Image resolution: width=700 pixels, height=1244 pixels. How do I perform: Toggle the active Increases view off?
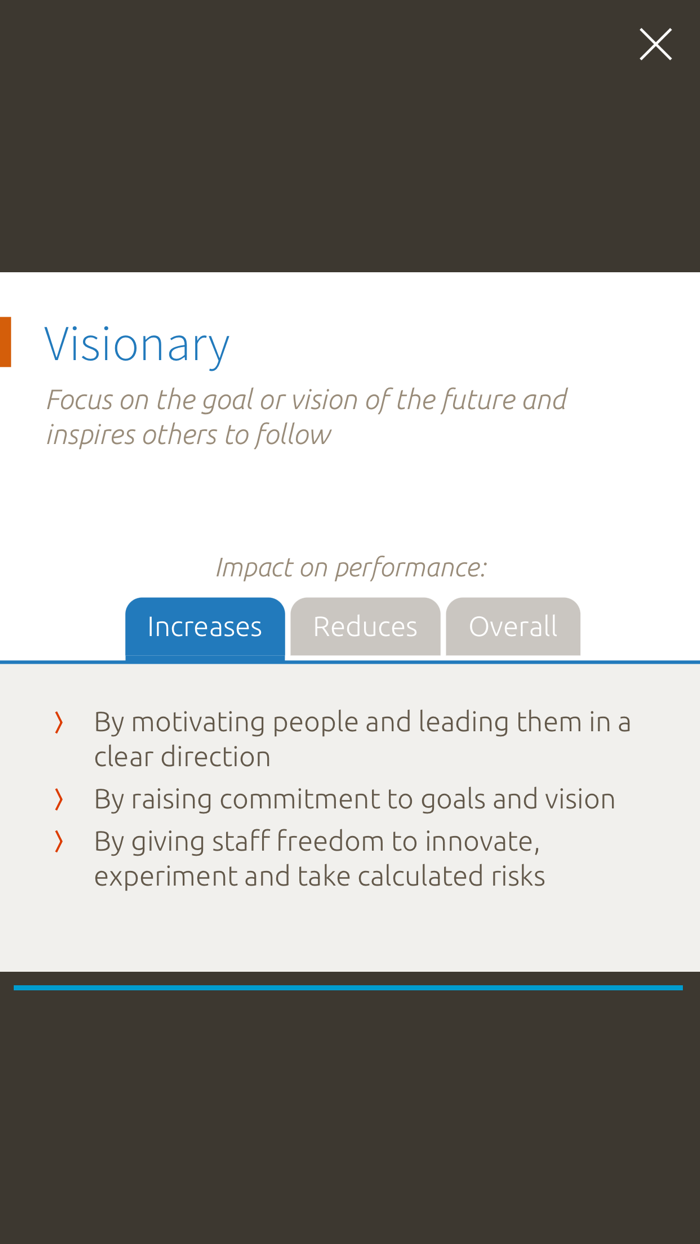[205, 625]
